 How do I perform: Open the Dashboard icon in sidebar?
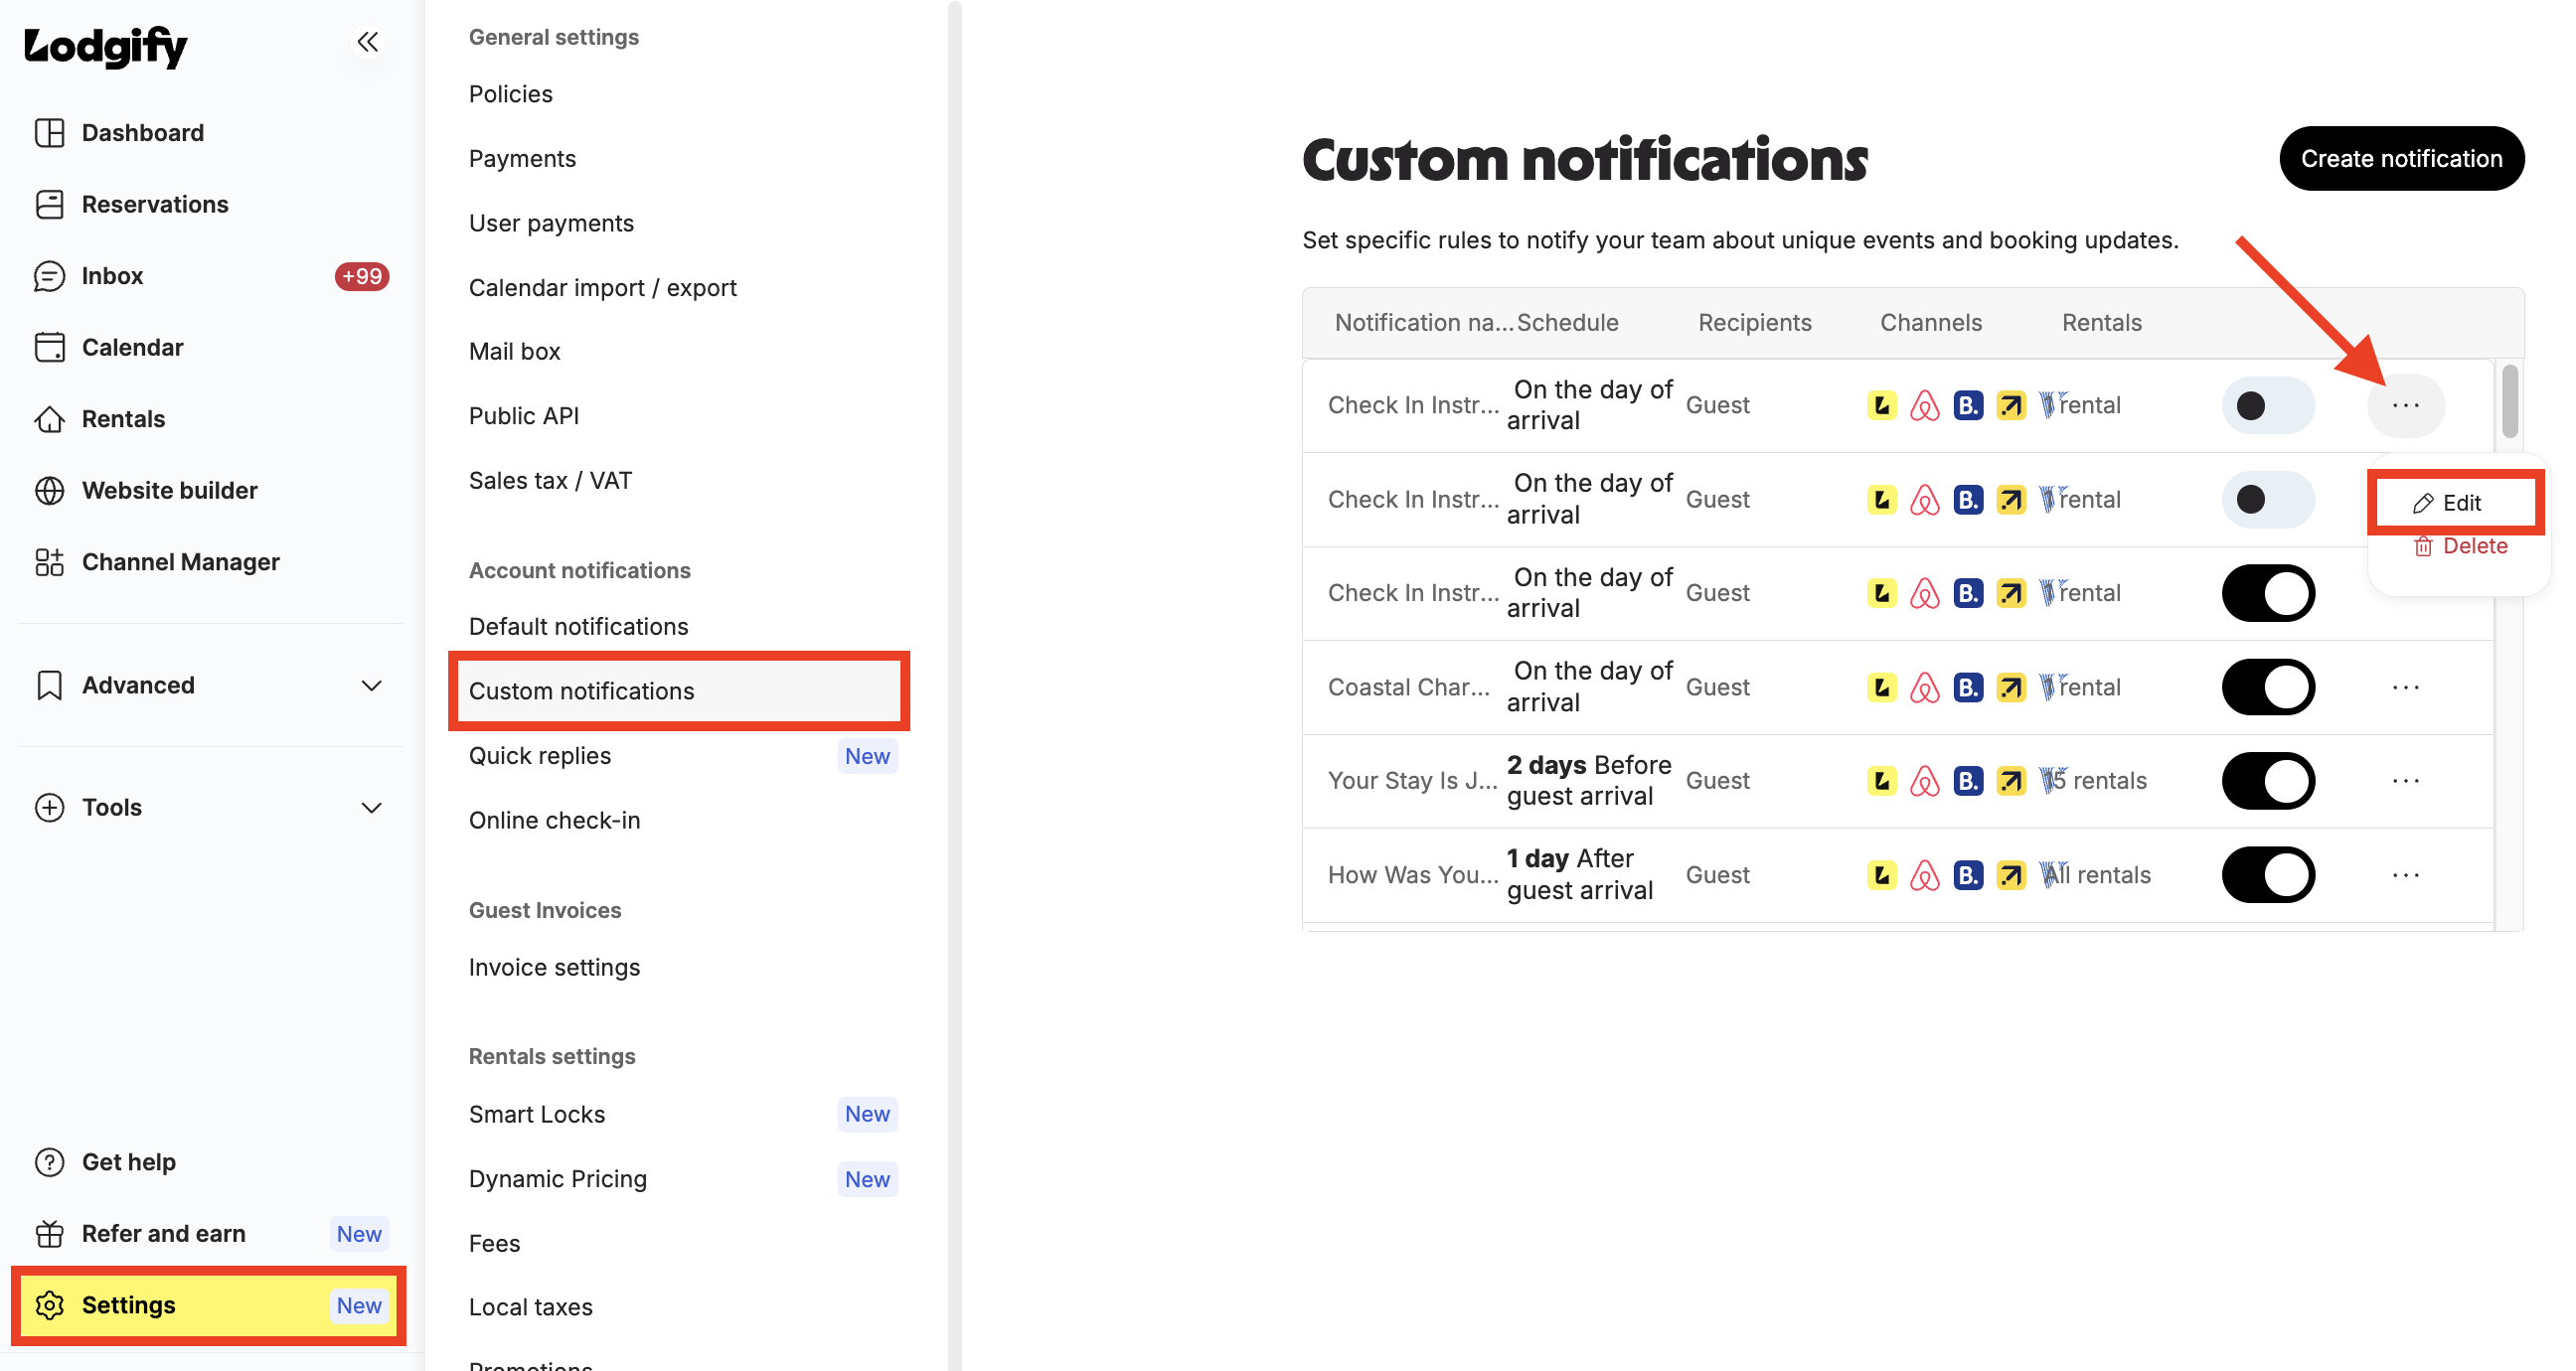[49, 133]
